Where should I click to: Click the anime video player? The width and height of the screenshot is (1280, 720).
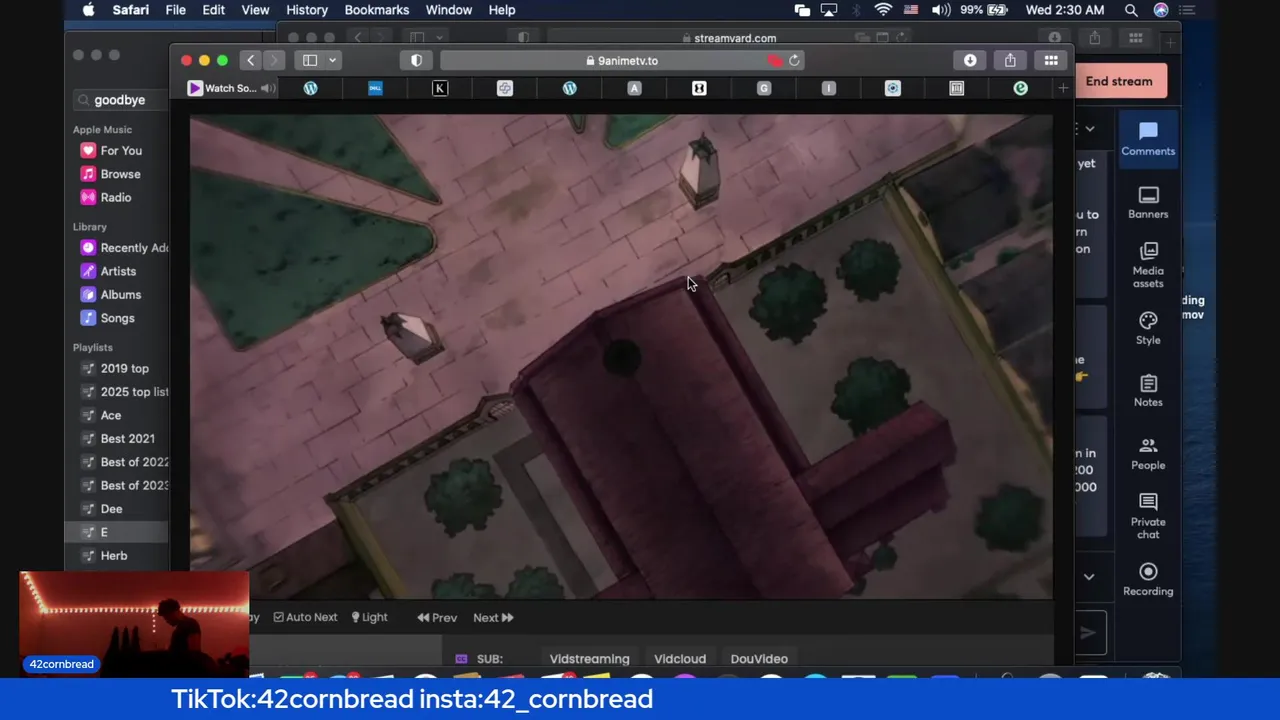coord(621,357)
